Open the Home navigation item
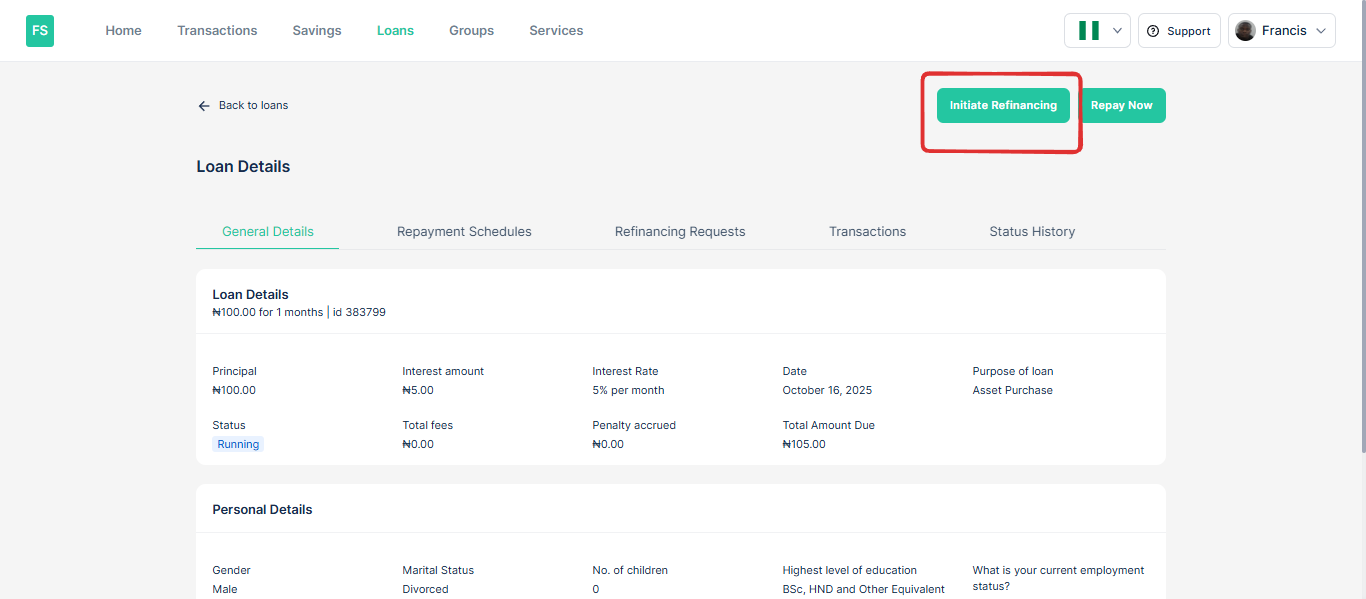 point(123,31)
